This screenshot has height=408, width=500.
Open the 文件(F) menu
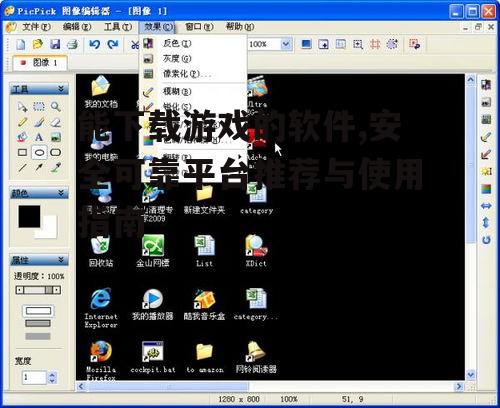(36, 27)
